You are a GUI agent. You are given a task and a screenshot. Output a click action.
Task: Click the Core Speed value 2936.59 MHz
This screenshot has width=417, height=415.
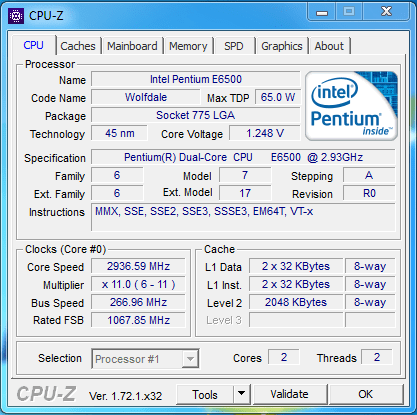138,266
